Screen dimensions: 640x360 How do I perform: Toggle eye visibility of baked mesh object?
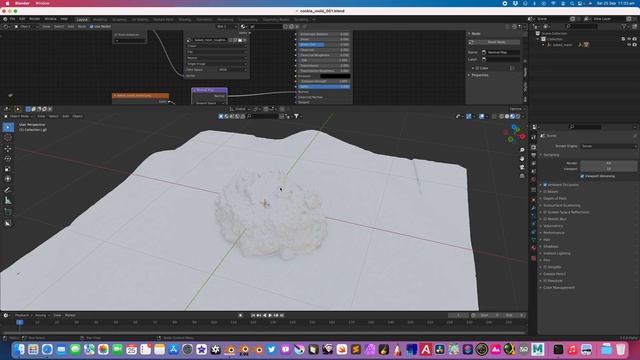629,45
